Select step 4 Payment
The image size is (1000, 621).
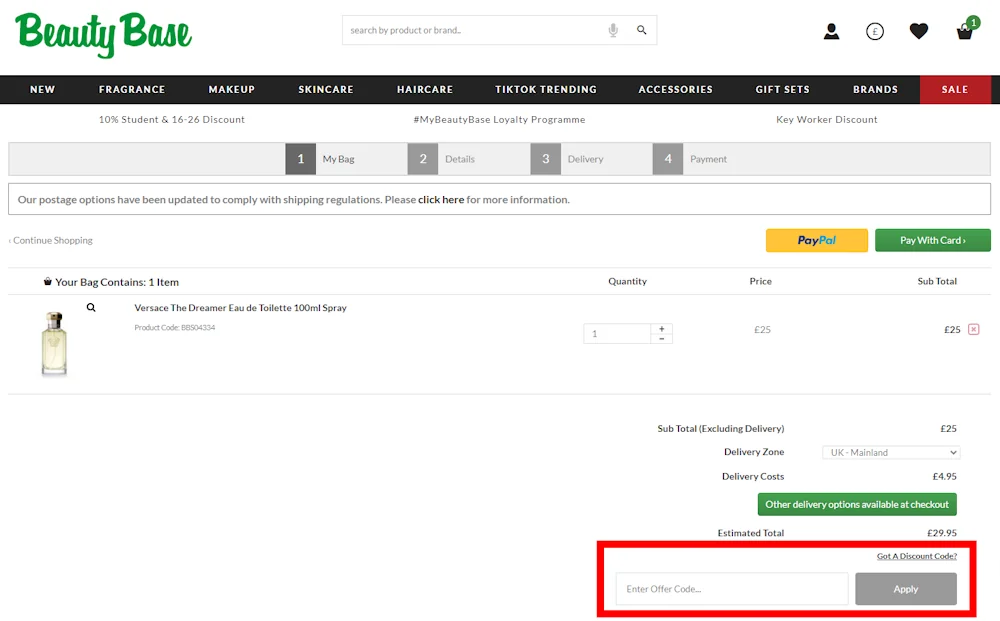691,159
